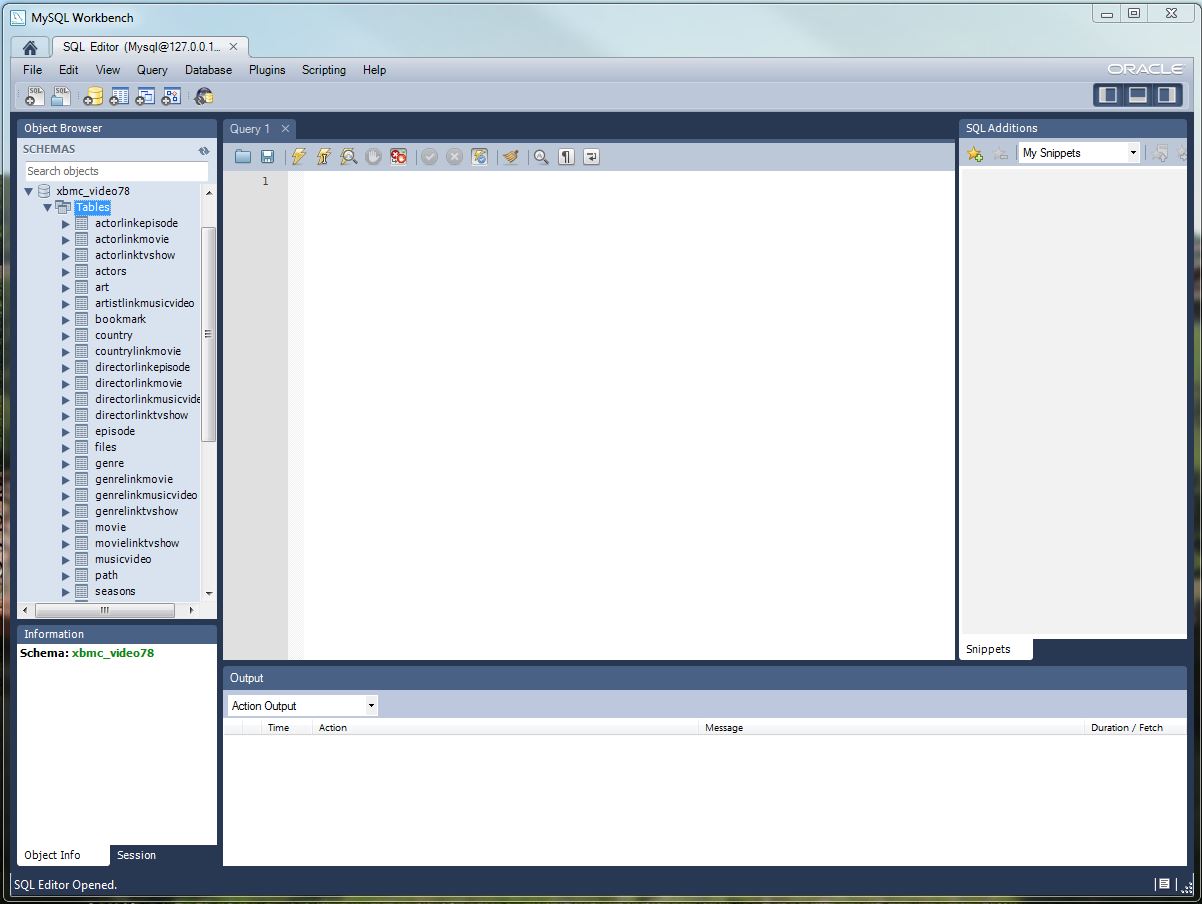Viewport: 1202px width, 904px height.
Task: Toggle the bottom output panel visibility
Action: 1137,95
